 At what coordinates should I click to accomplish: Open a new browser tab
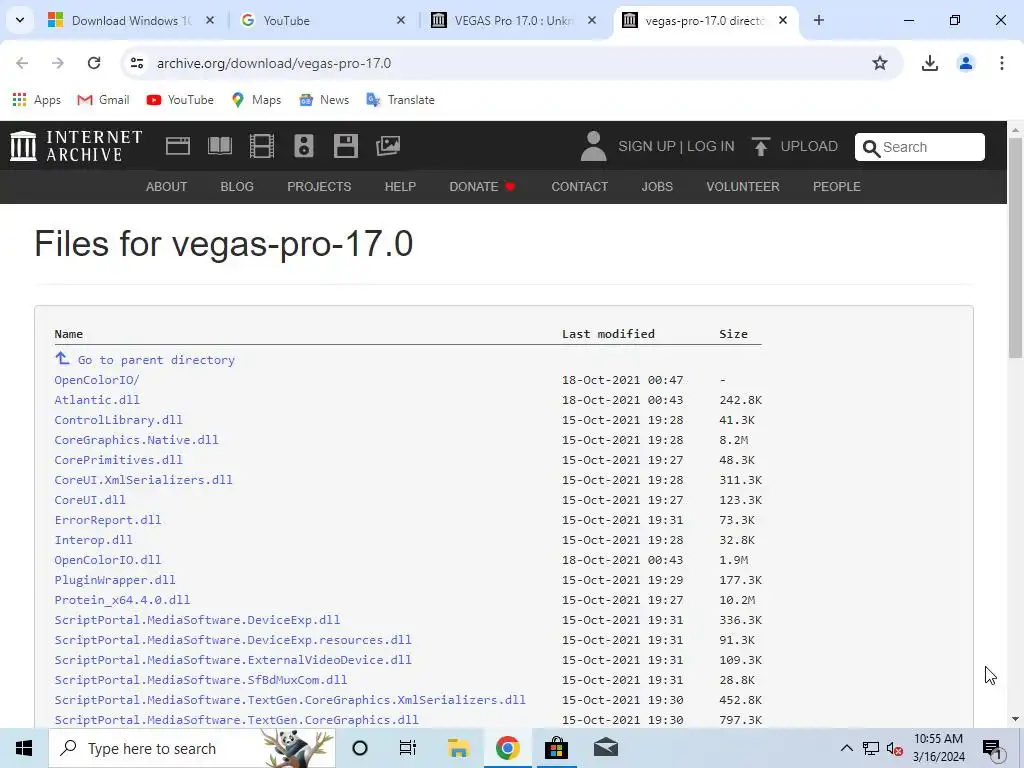(818, 20)
